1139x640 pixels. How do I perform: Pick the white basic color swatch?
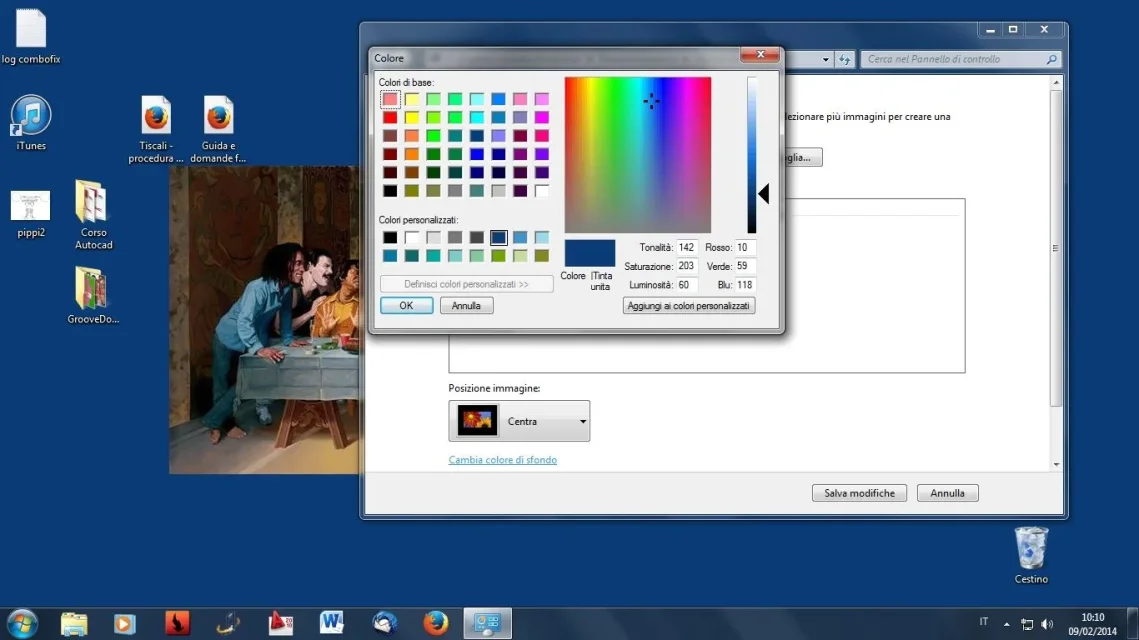542,191
